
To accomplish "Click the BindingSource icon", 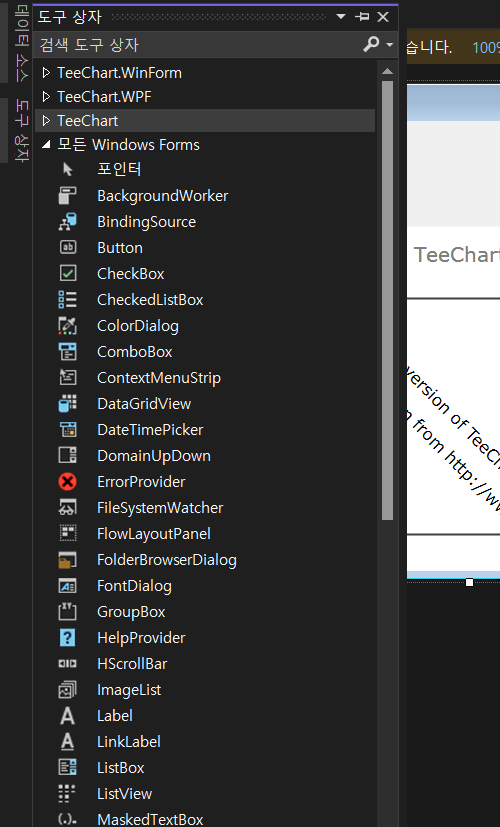I will point(68,222).
